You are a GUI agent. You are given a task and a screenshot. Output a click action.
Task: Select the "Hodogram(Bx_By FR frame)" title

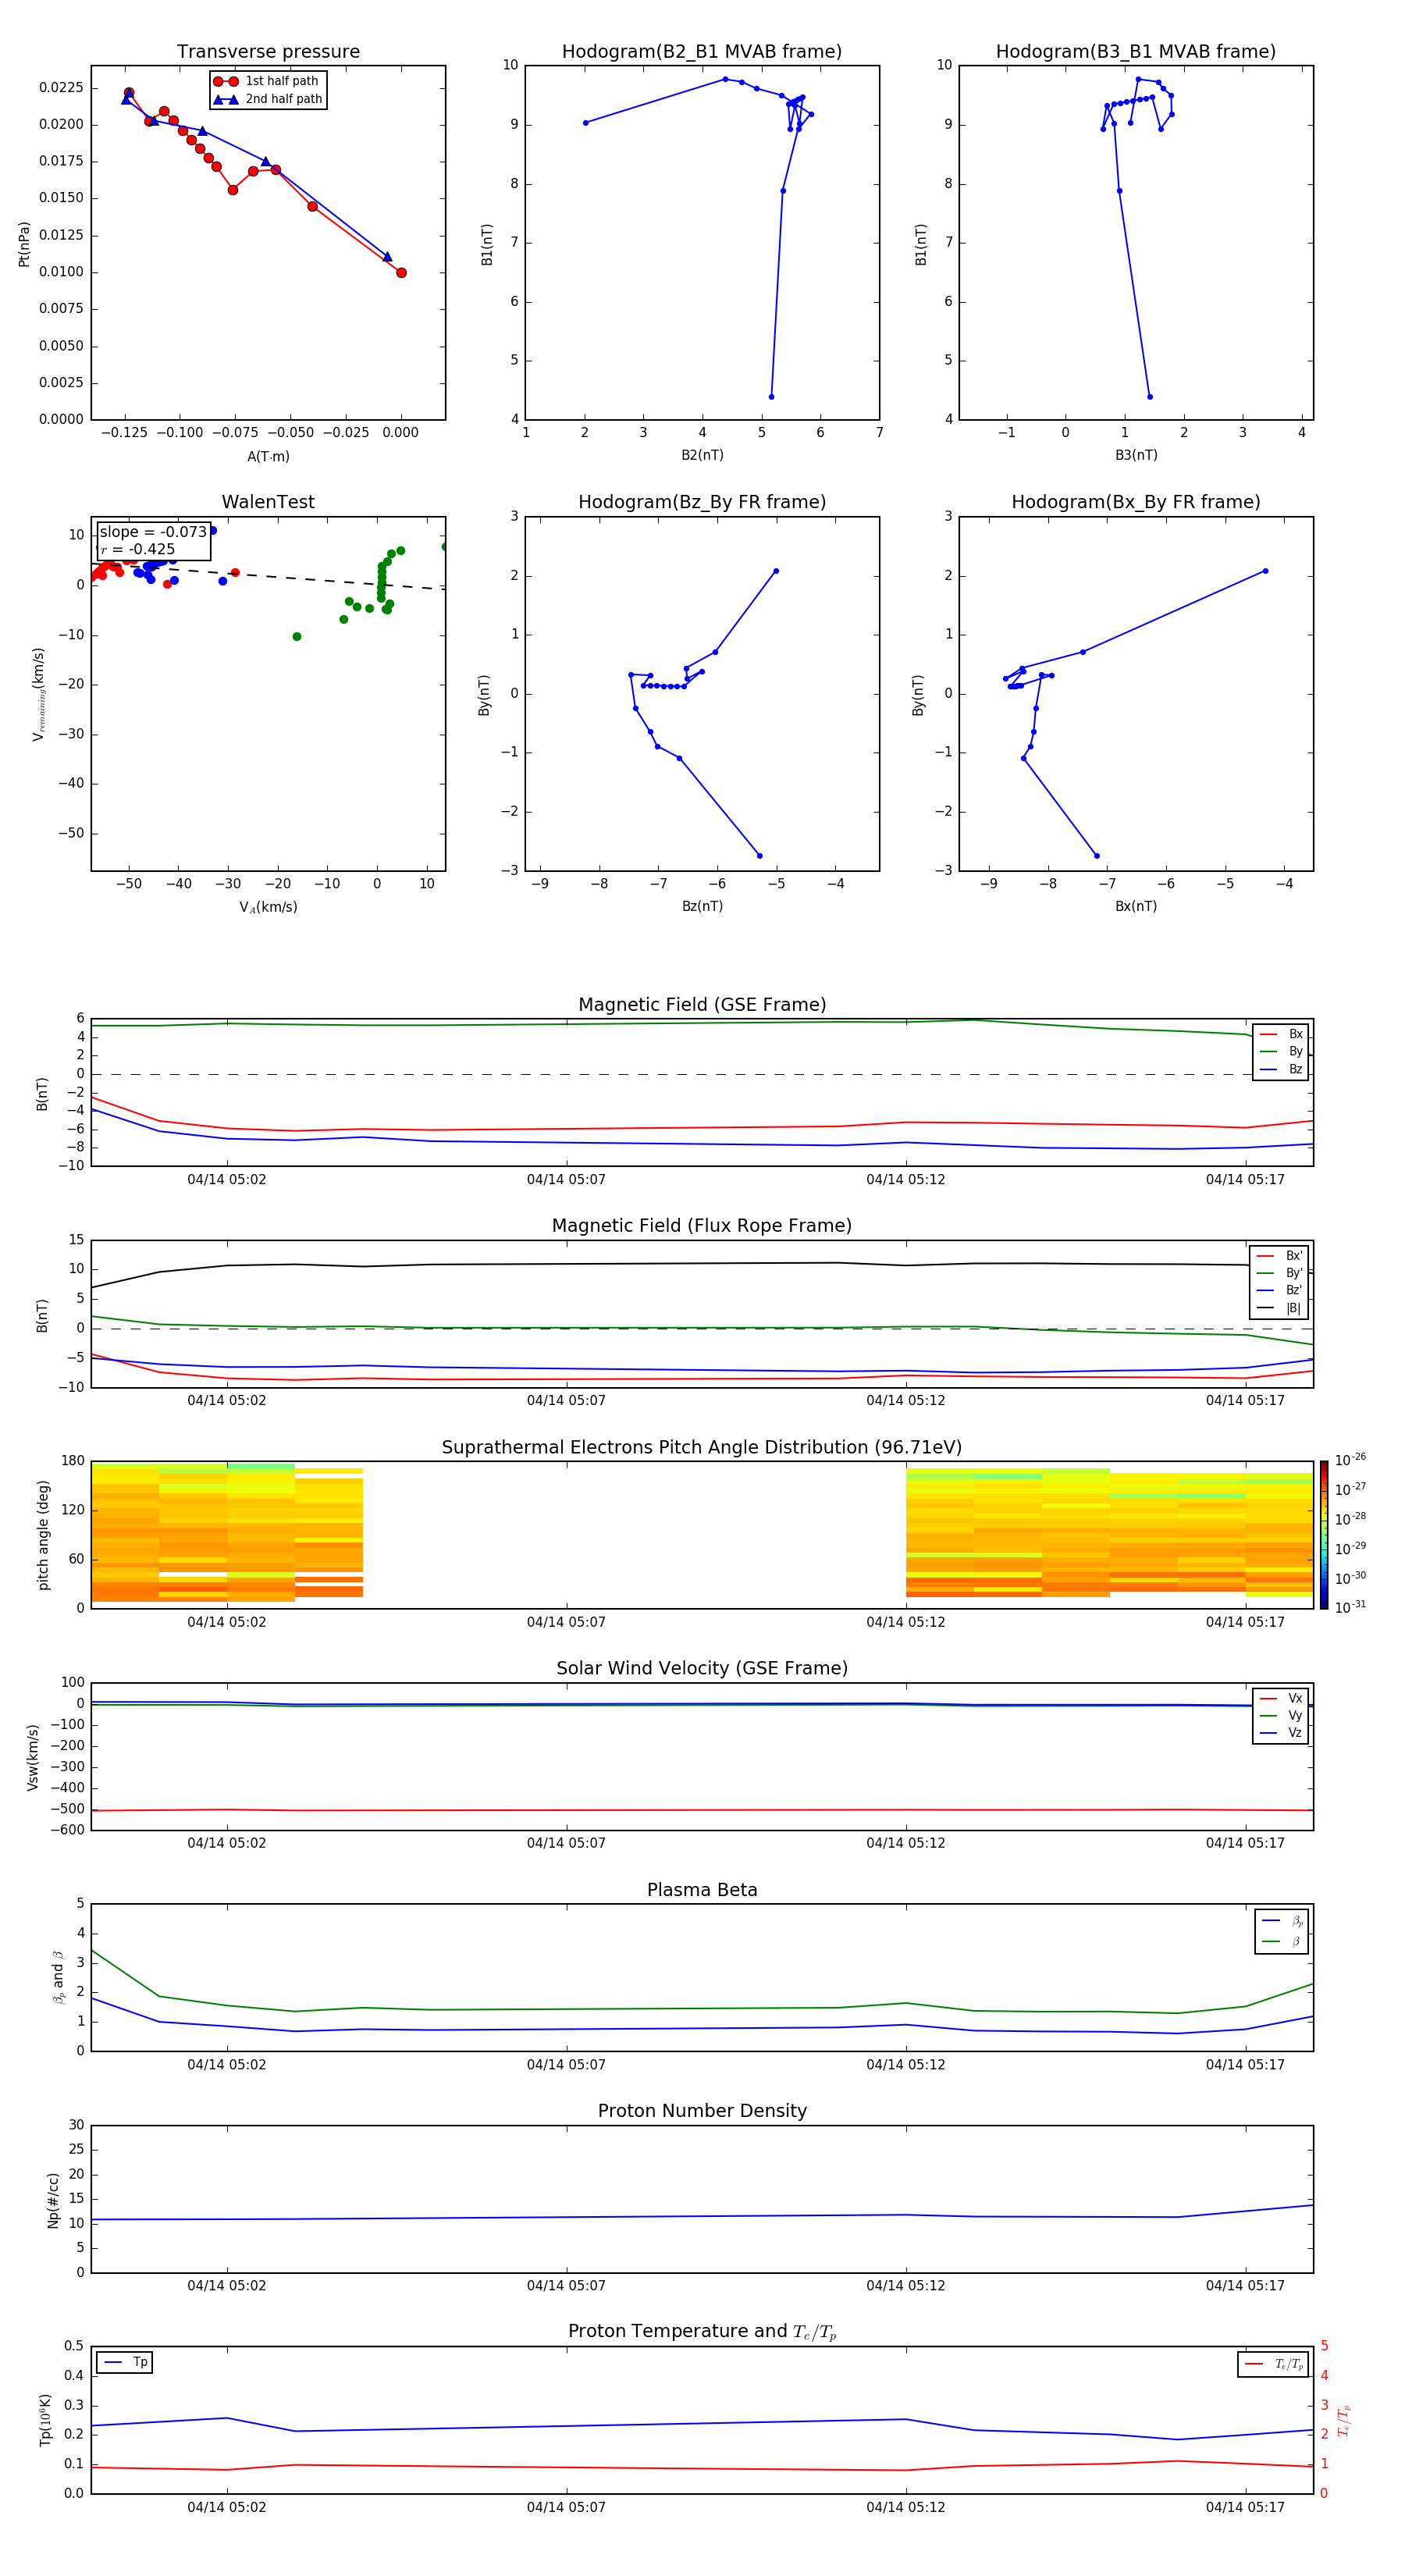(x=1136, y=502)
